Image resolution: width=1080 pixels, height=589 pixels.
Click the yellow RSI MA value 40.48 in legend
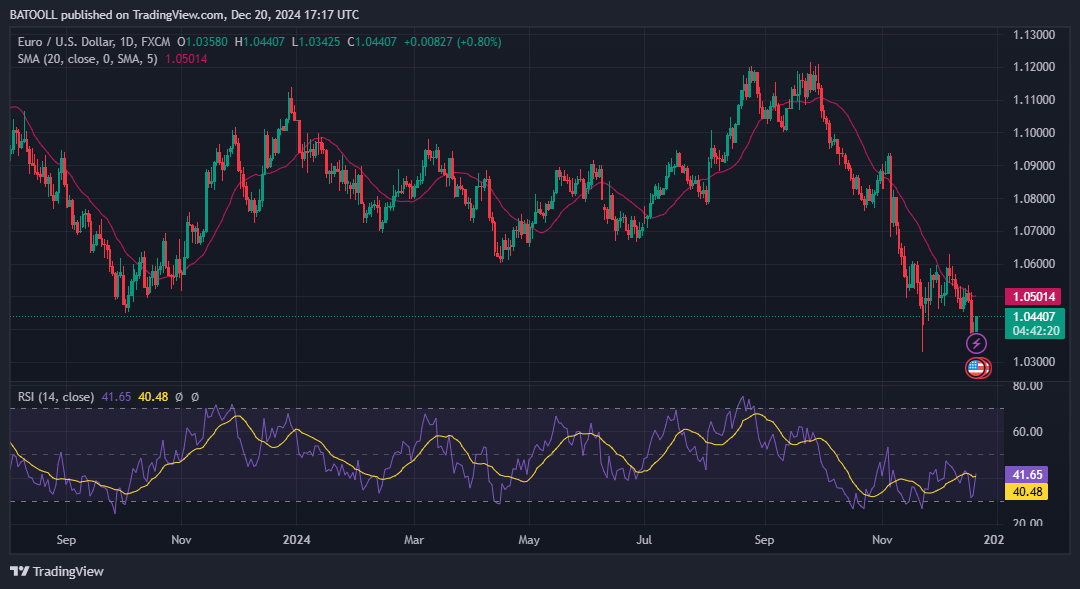(x=153, y=397)
